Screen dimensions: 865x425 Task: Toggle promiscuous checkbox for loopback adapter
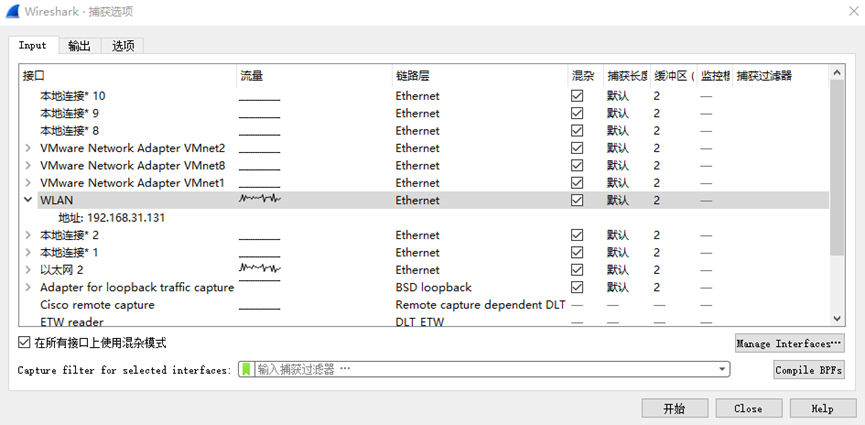[x=577, y=287]
